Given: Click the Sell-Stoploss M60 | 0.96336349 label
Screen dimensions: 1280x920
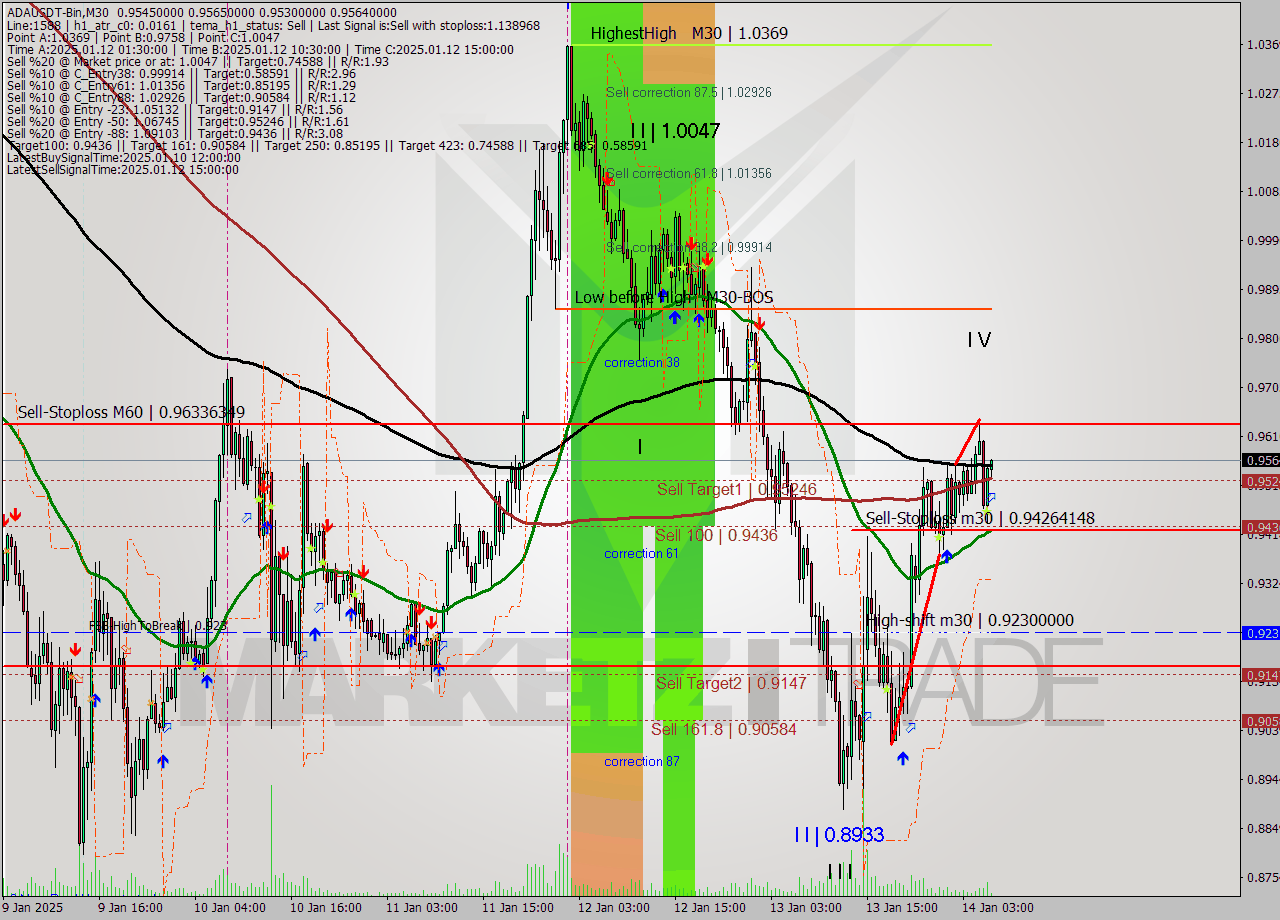Looking at the screenshot, I should coord(131,411).
